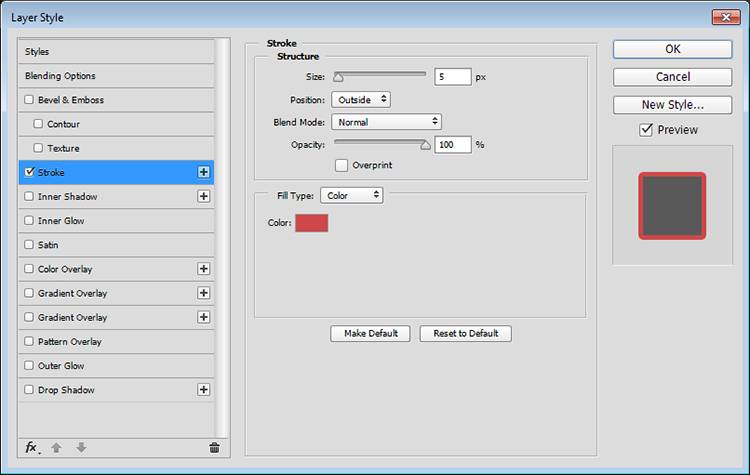
Task: Uncheck the Preview checkbox
Action: click(646, 129)
